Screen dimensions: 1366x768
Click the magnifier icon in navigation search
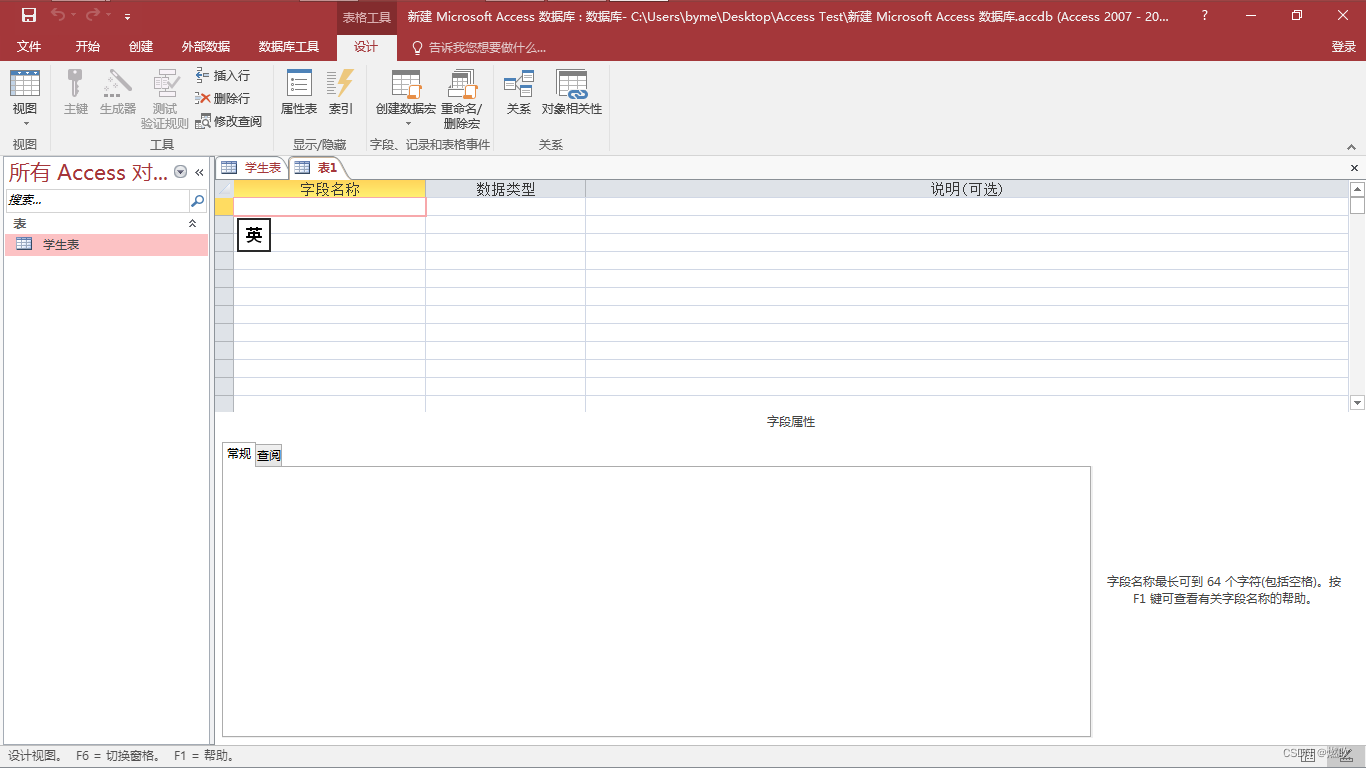pos(197,201)
